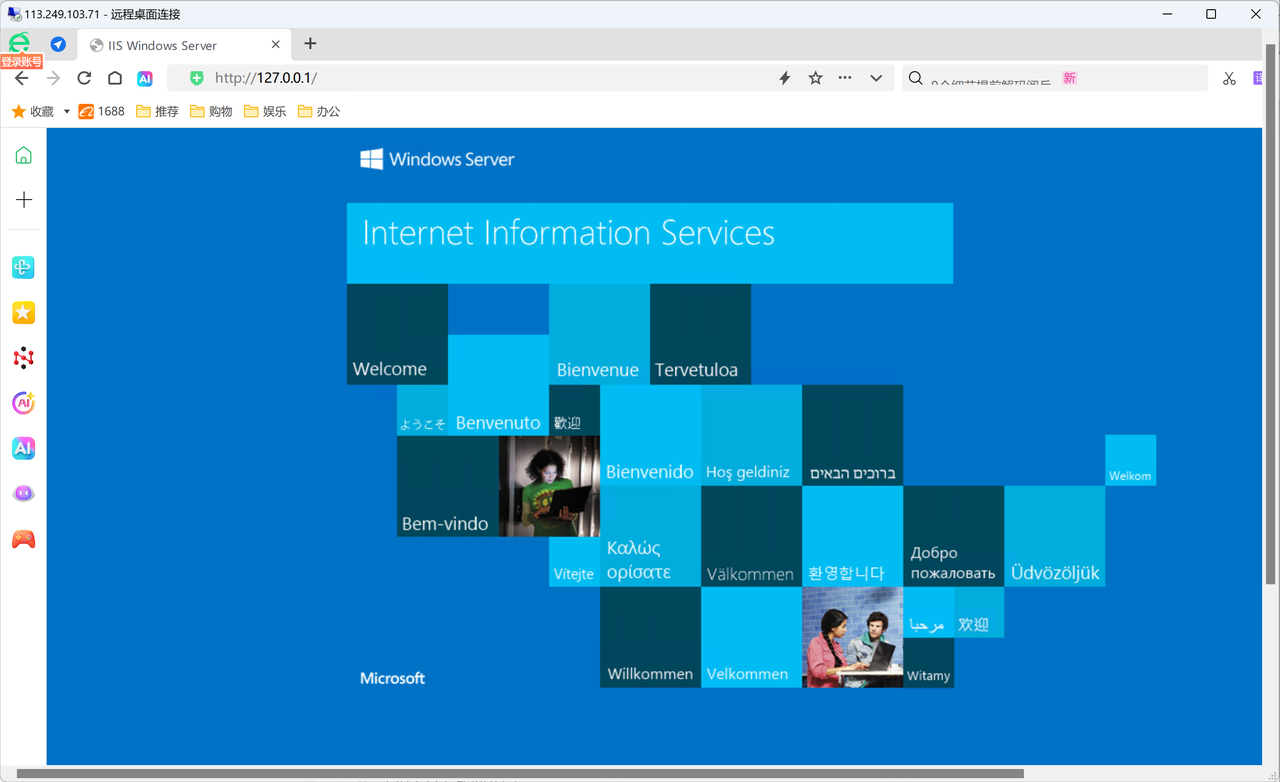Image resolution: width=1280 pixels, height=782 pixels.
Task: Click the Välkommen tile
Action: point(751,537)
